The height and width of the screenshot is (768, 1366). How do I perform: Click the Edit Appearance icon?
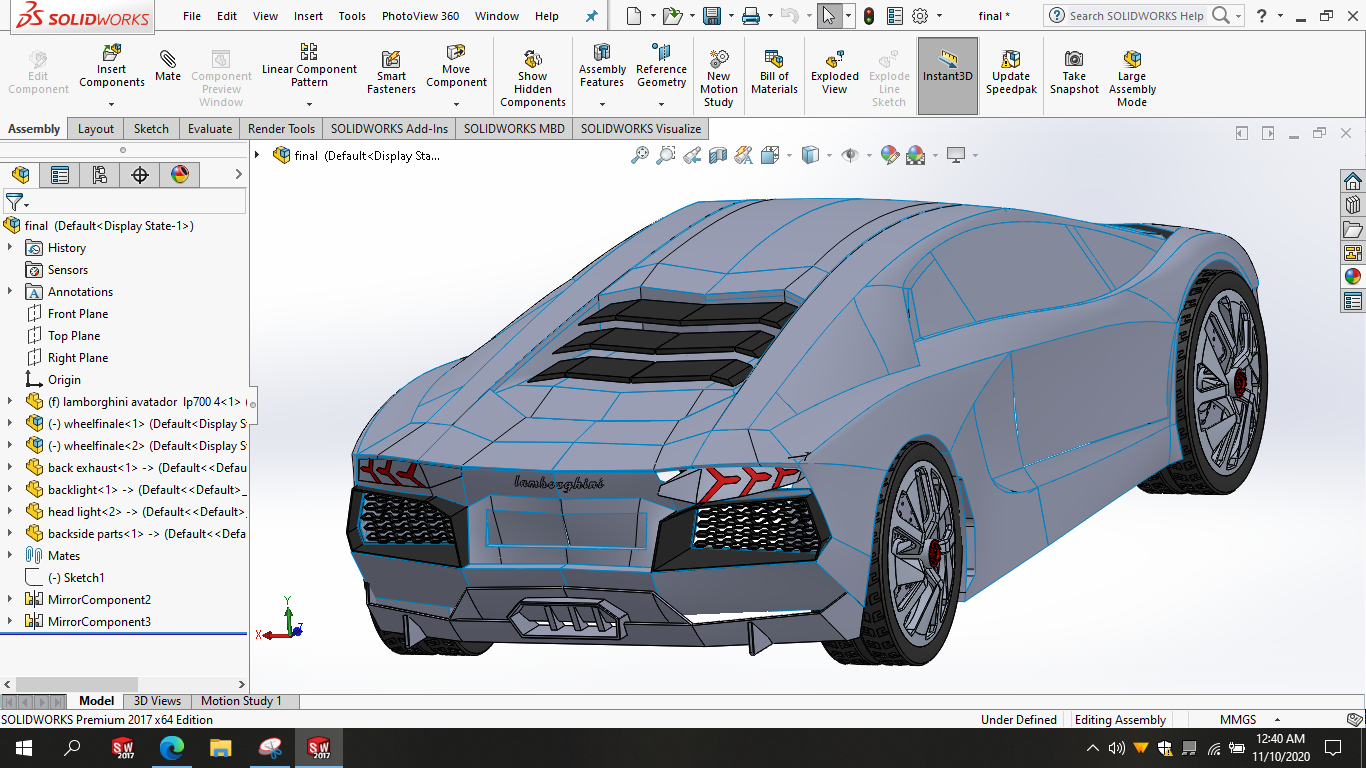pyautogui.click(x=890, y=155)
